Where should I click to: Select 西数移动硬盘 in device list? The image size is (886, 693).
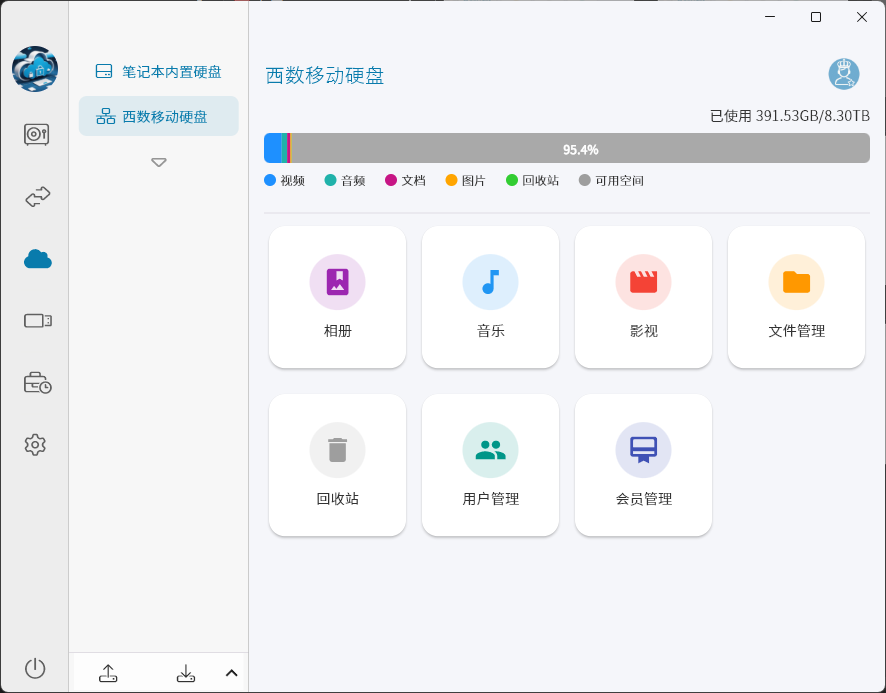159,116
